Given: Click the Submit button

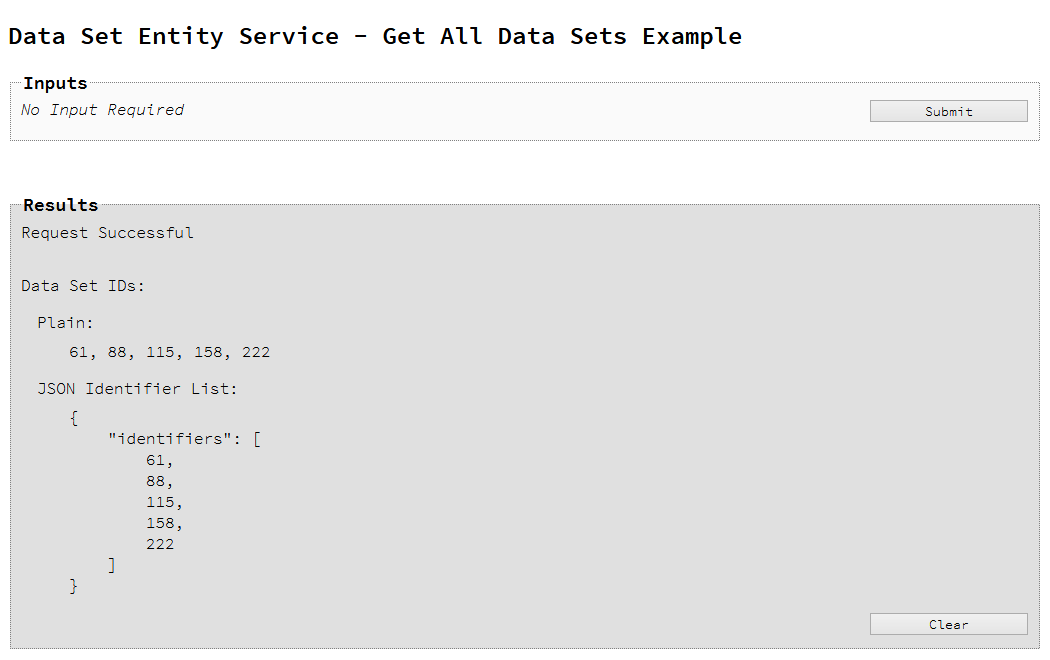Looking at the screenshot, I should [948, 111].
